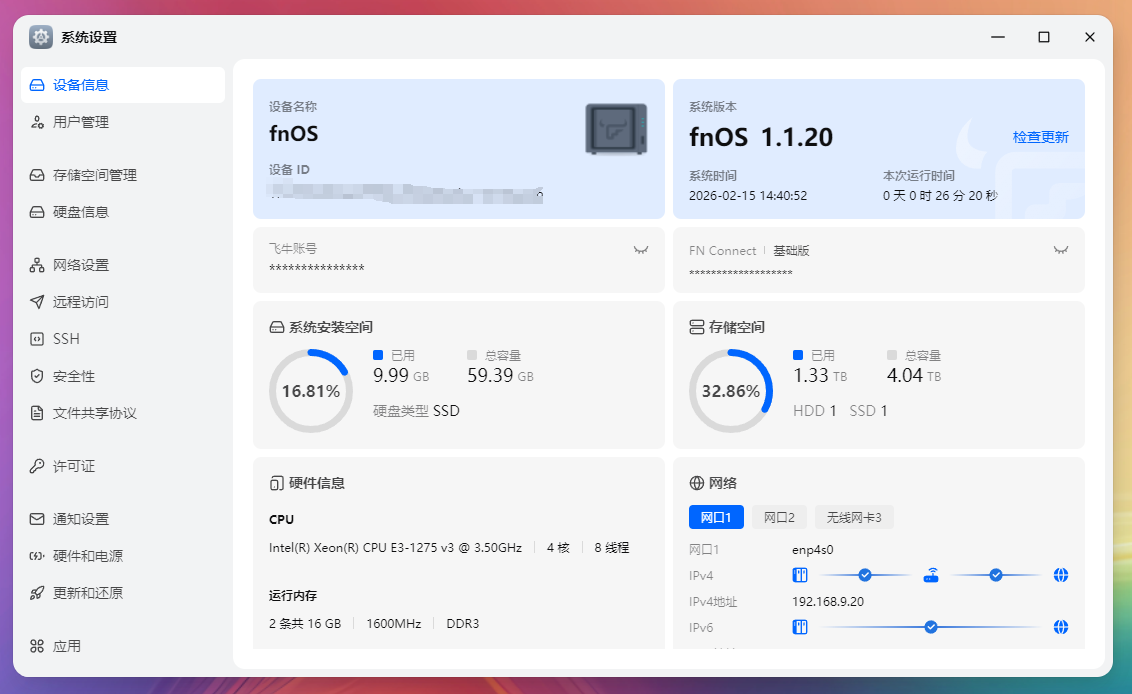Click the 存储空间 heading icon
The height and width of the screenshot is (694, 1132).
697,327
